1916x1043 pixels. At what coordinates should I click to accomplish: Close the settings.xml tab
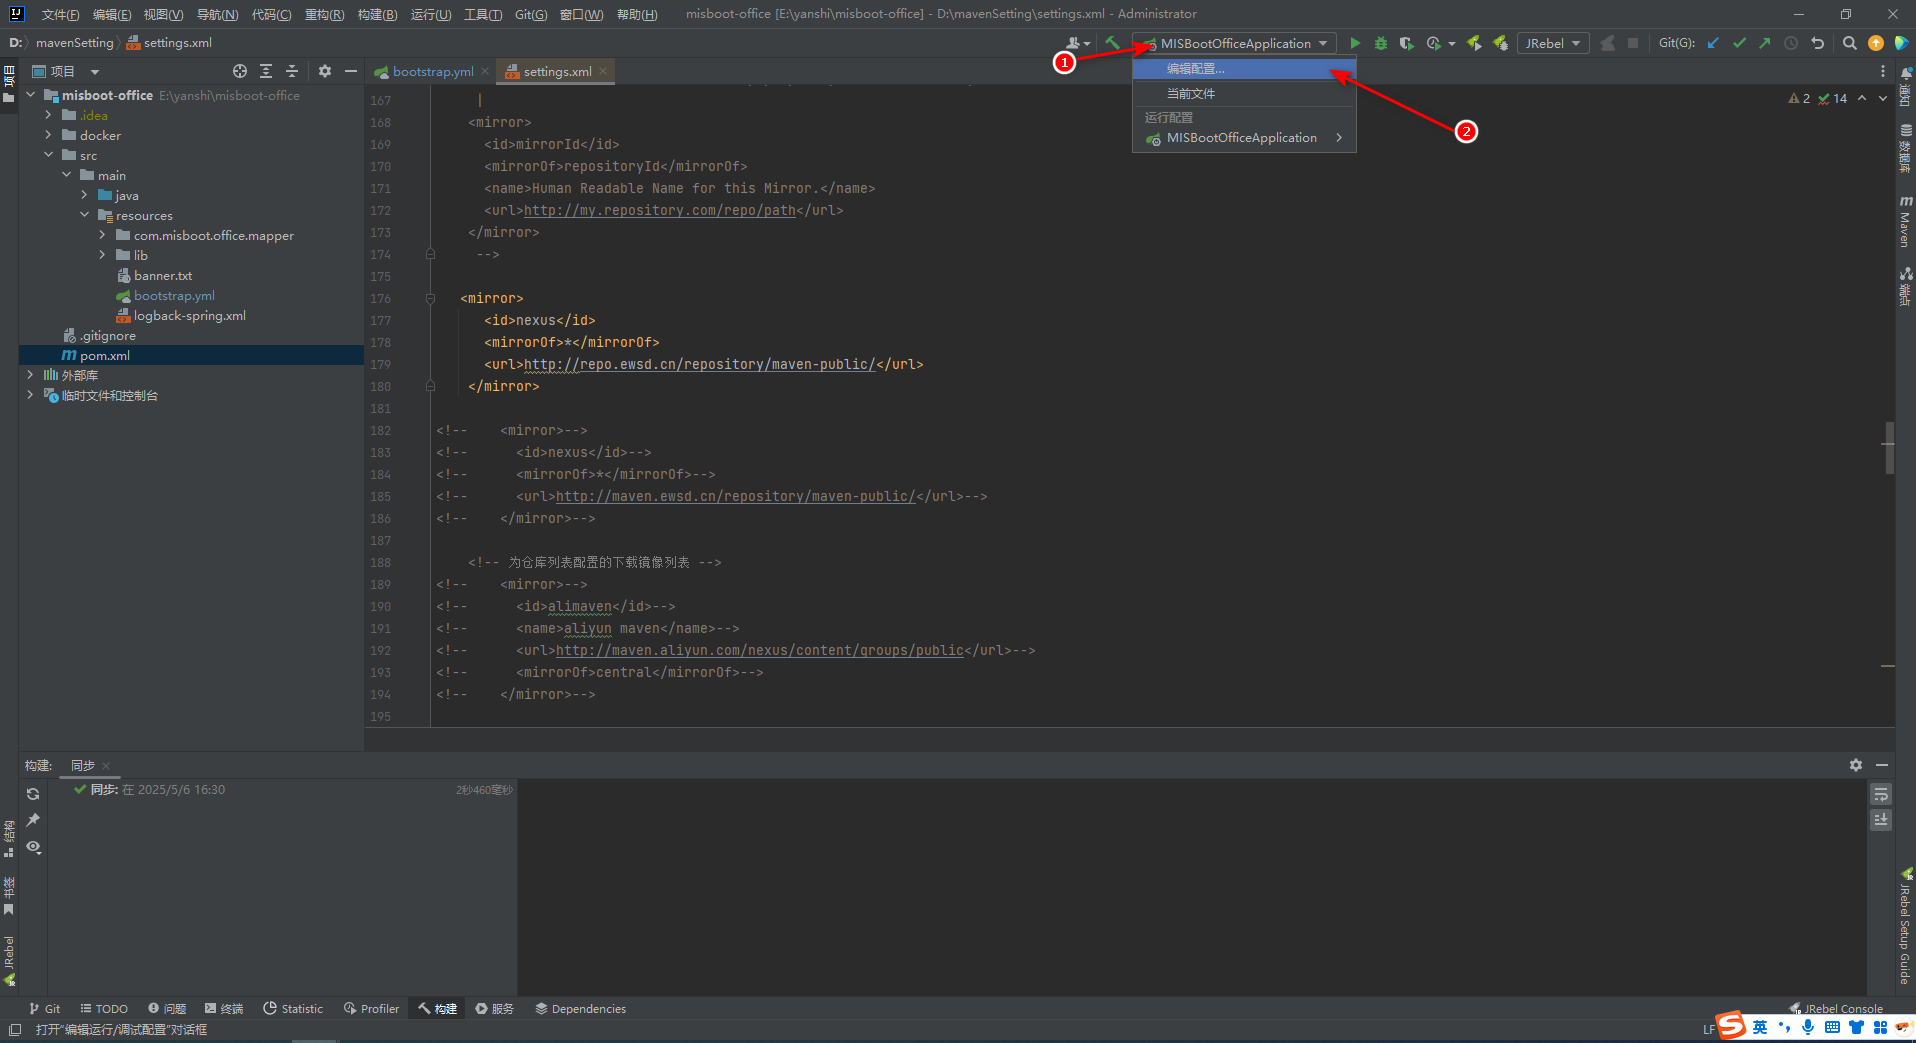pyautogui.click(x=603, y=71)
